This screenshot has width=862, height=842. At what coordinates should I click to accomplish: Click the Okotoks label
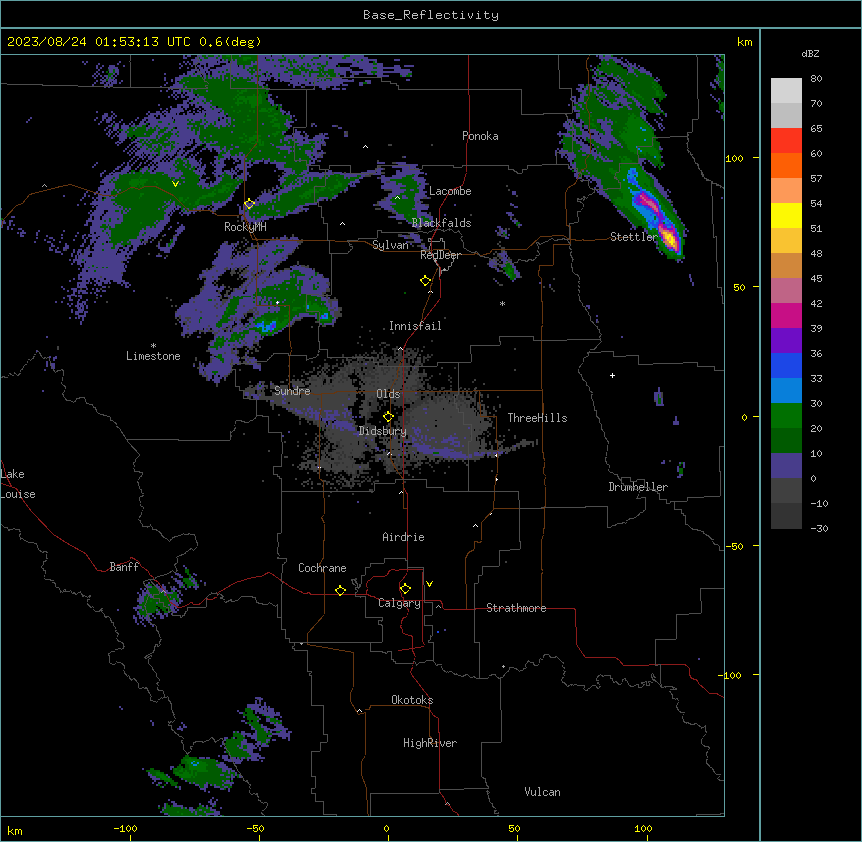tap(412, 700)
